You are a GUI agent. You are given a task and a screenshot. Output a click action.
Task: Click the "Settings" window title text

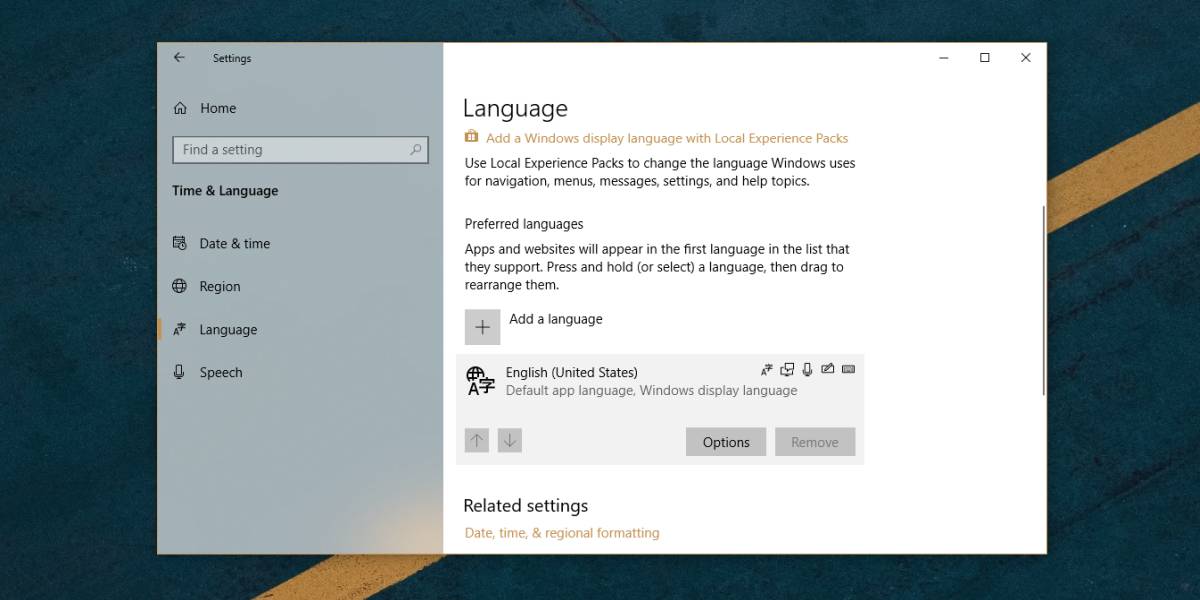click(x=232, y=58)
